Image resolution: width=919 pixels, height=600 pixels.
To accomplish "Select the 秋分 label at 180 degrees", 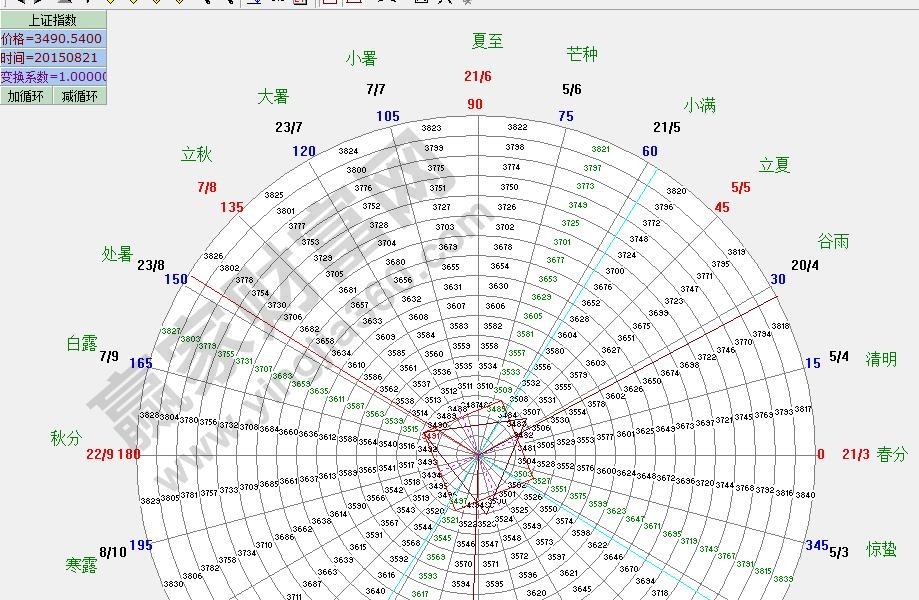I will [66, 438].
